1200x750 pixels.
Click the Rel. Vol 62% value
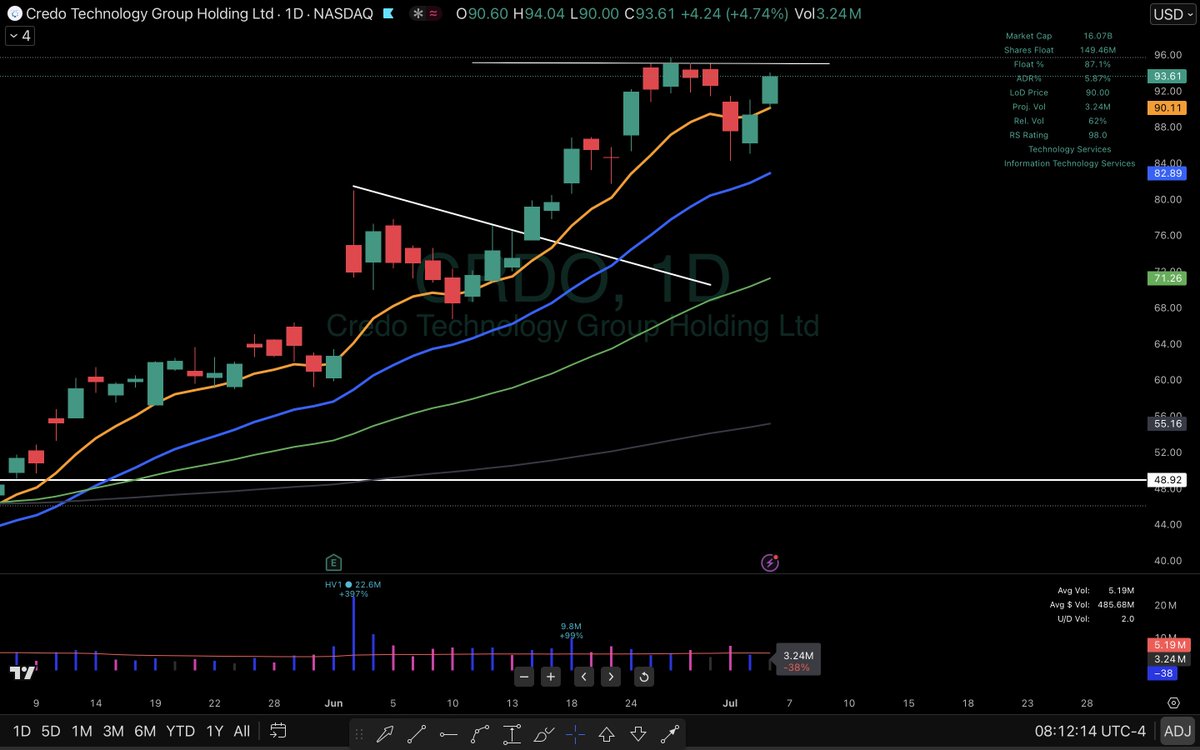coord(1096,121)
